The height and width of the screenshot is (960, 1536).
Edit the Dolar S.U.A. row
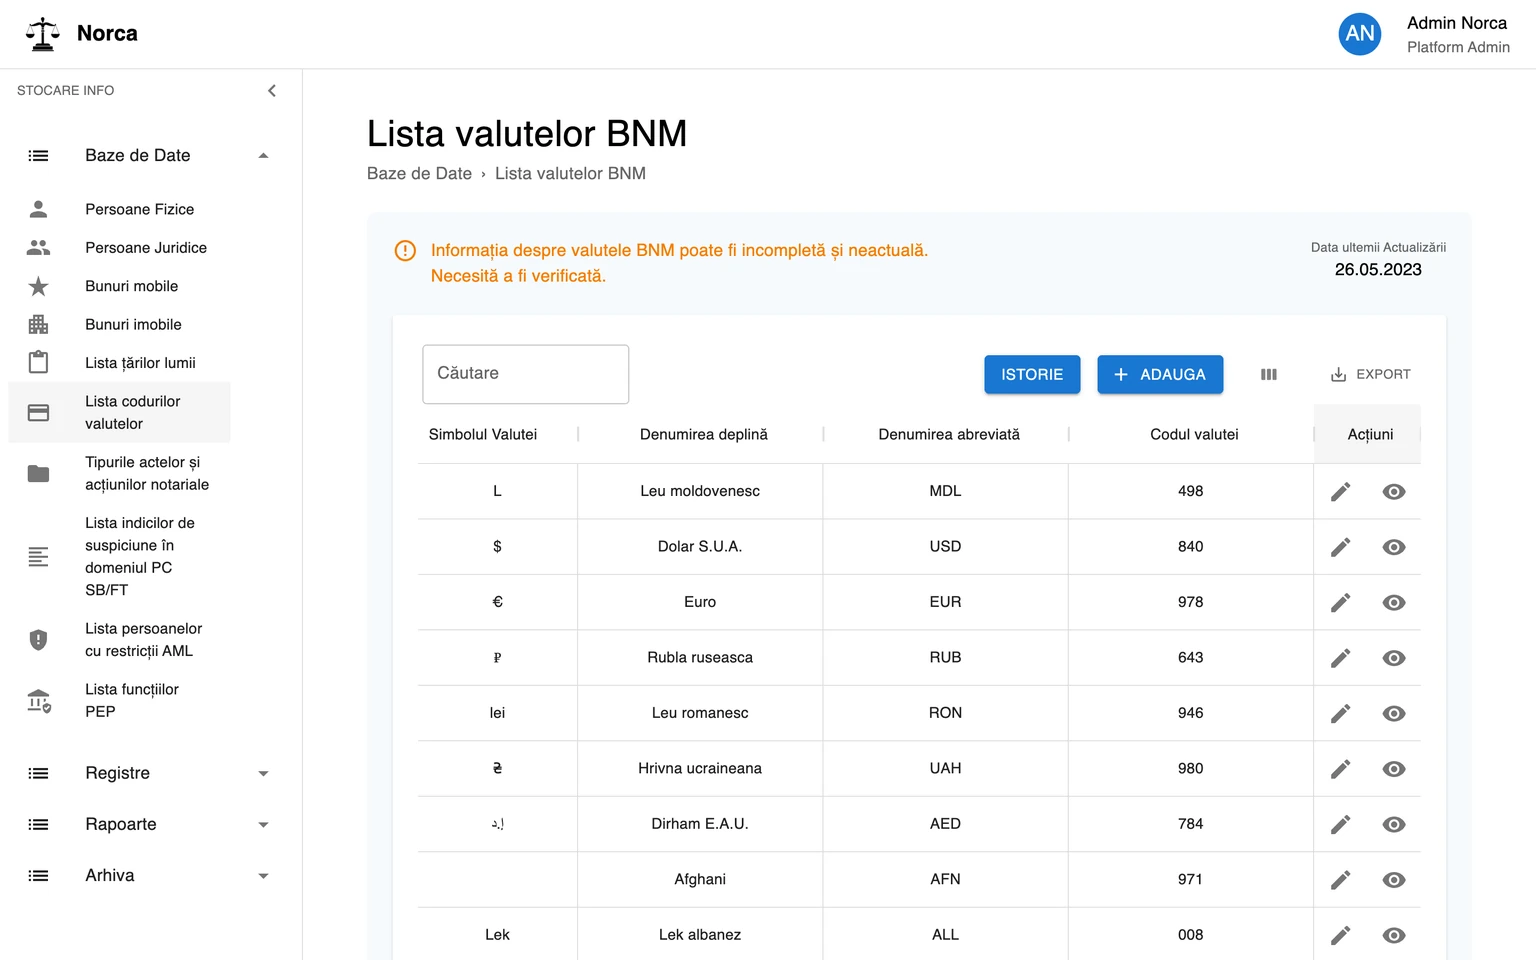(x=1341, y=547)
